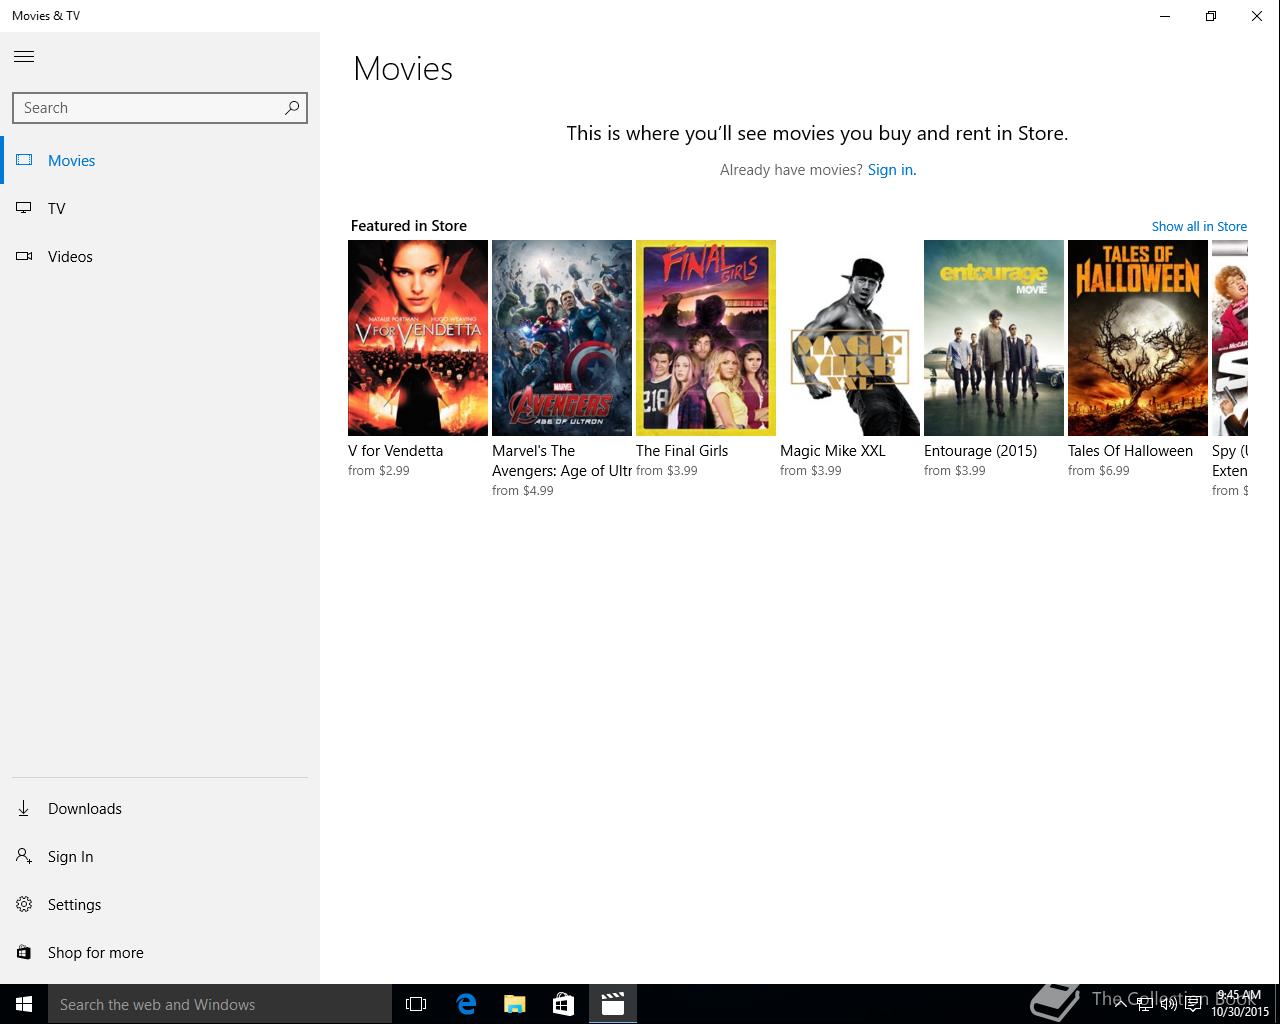Open the hamburger navigation menu

pos(24,57)
